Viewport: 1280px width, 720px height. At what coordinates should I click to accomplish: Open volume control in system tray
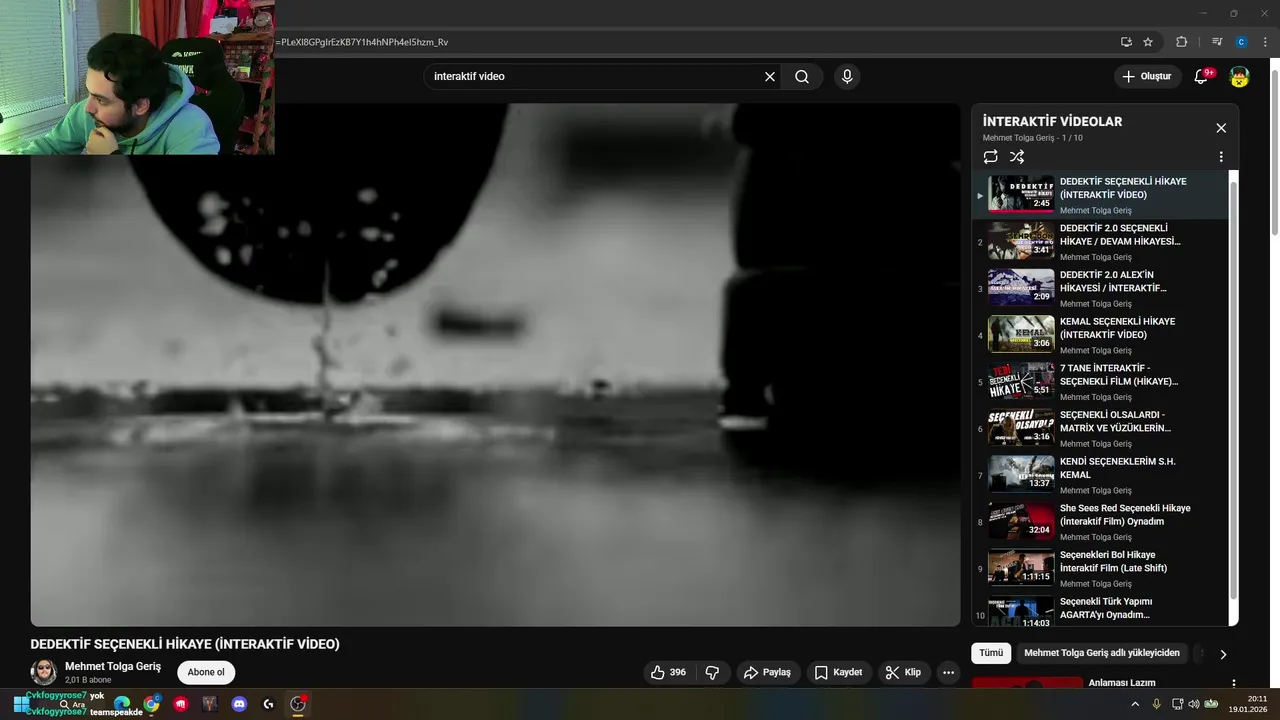1193,704
